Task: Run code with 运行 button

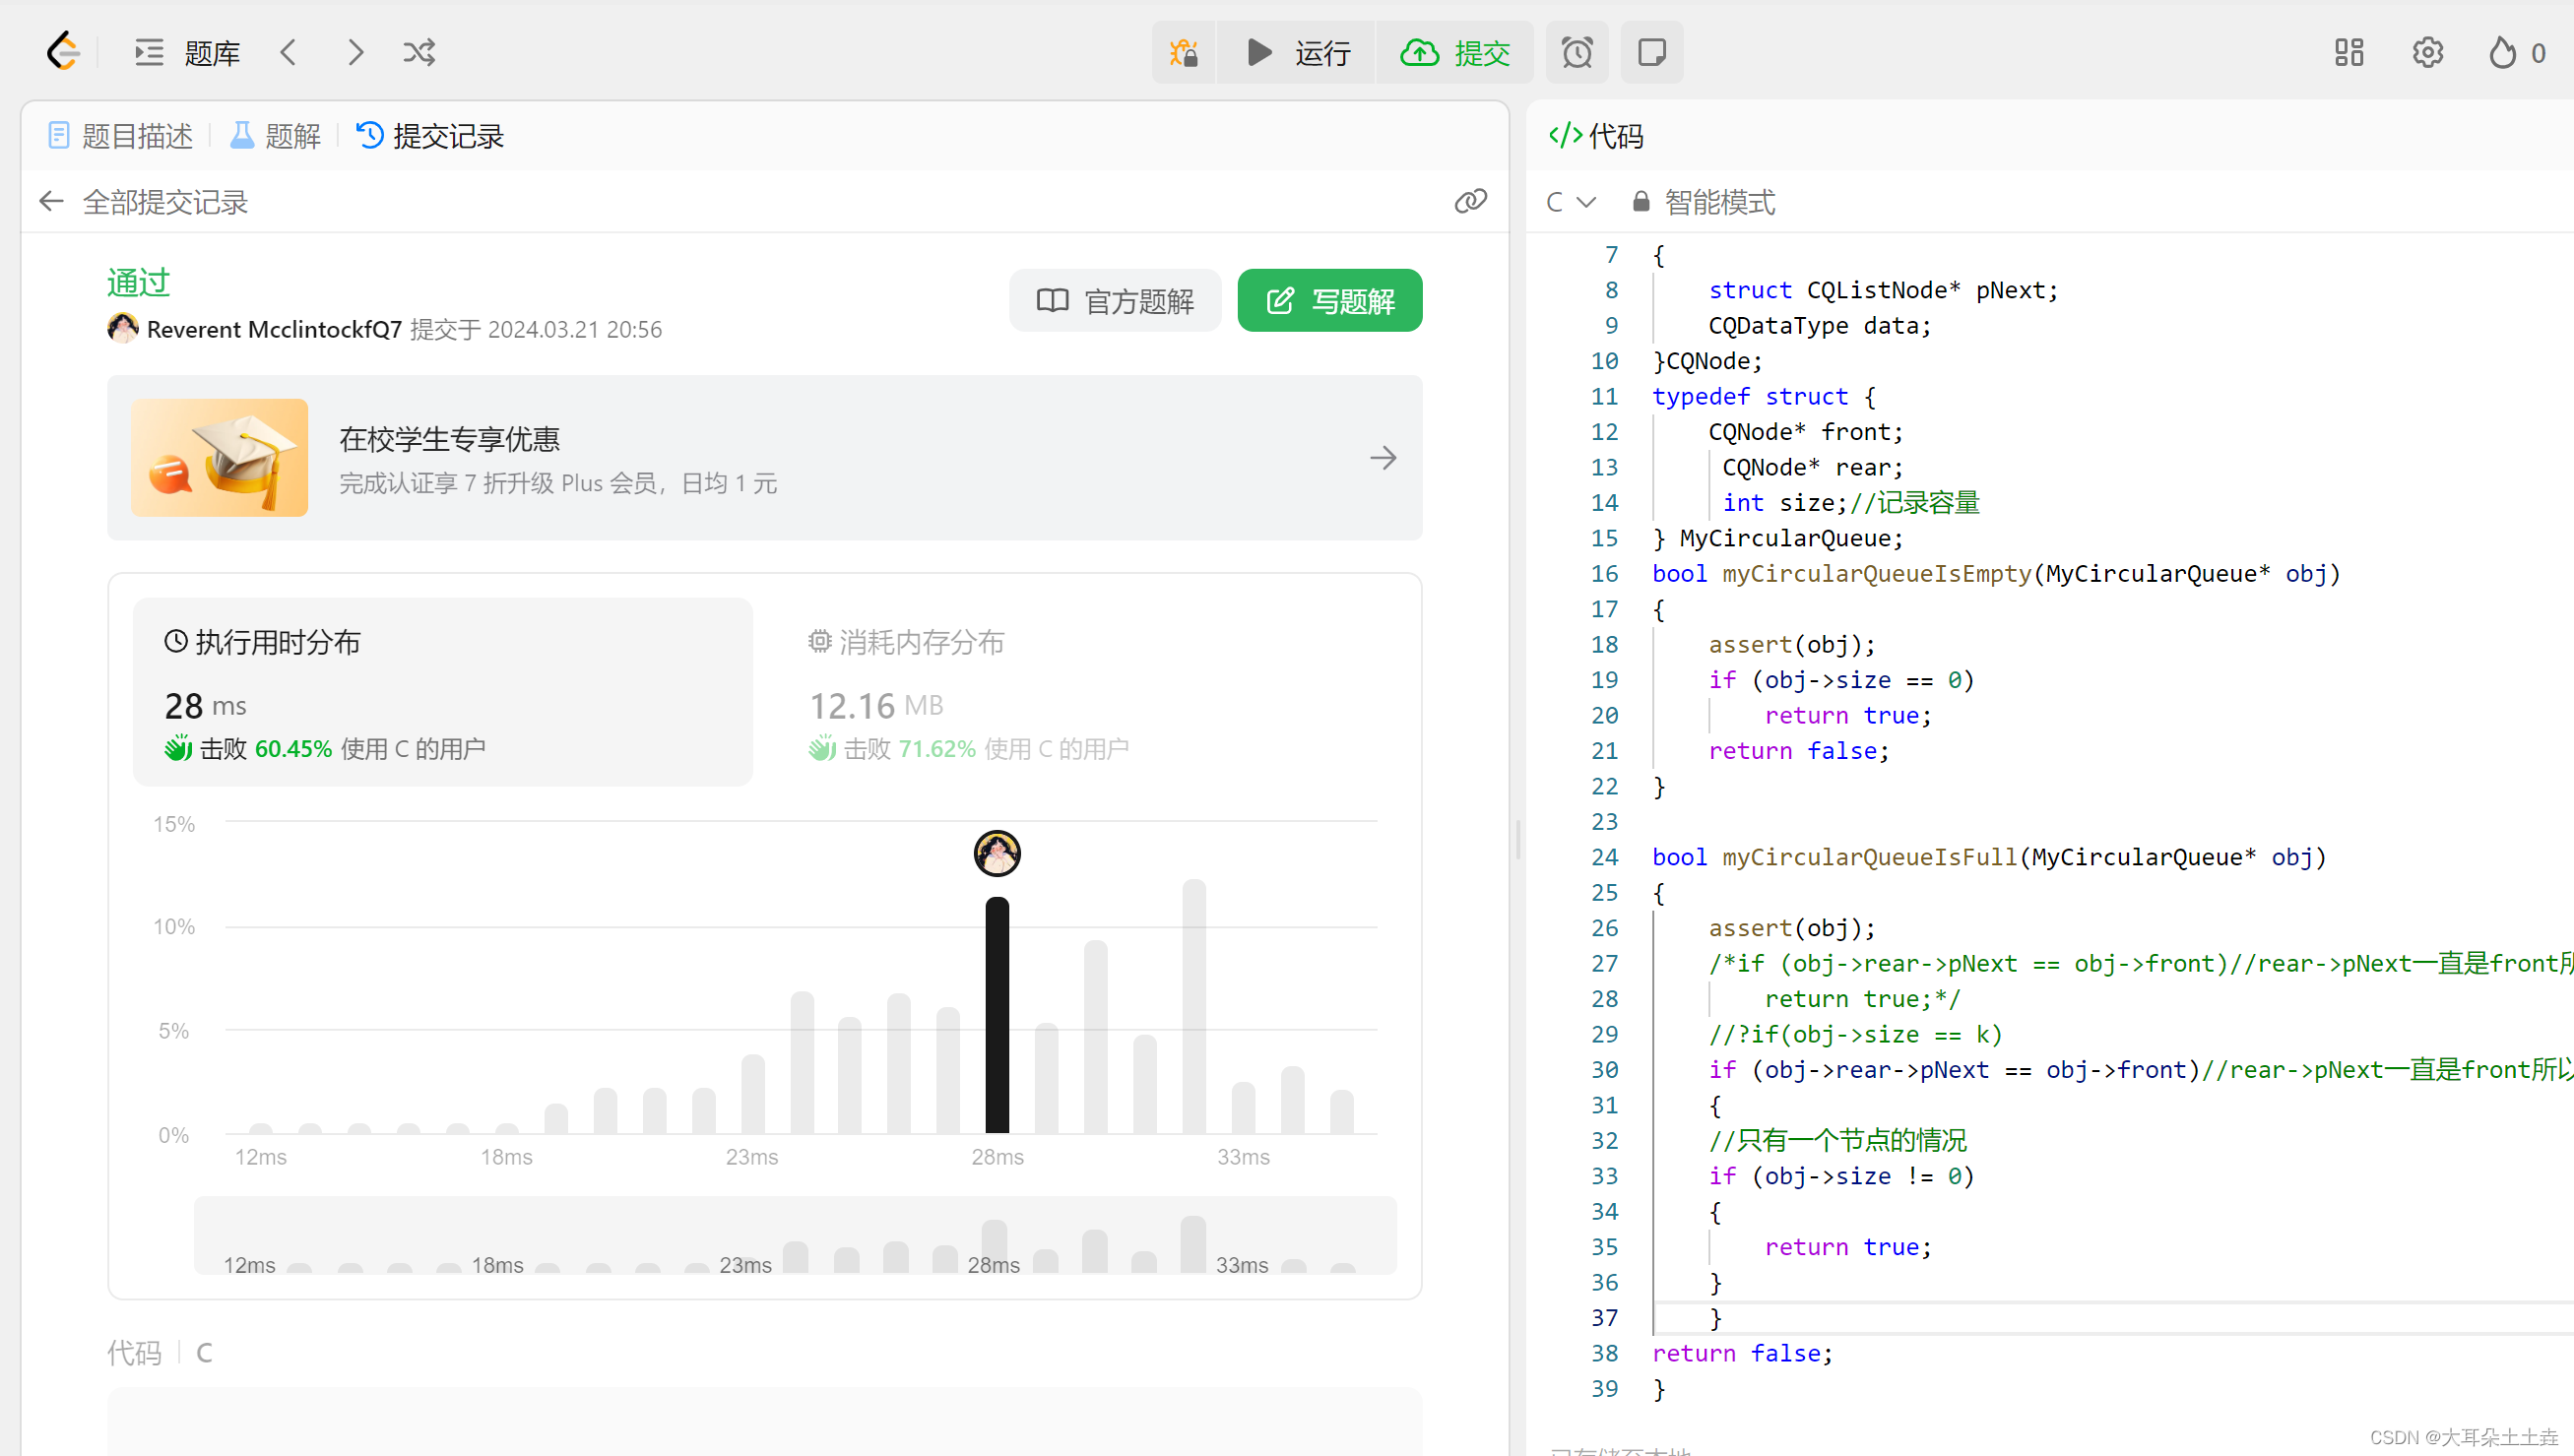Action: (x=1298, y=52)
